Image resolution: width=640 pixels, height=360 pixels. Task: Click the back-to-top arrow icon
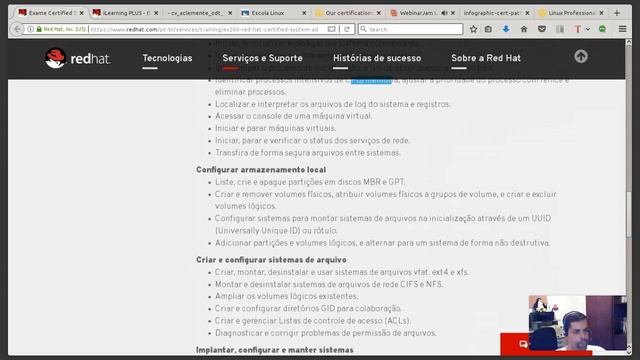click(x=581, y=56)
